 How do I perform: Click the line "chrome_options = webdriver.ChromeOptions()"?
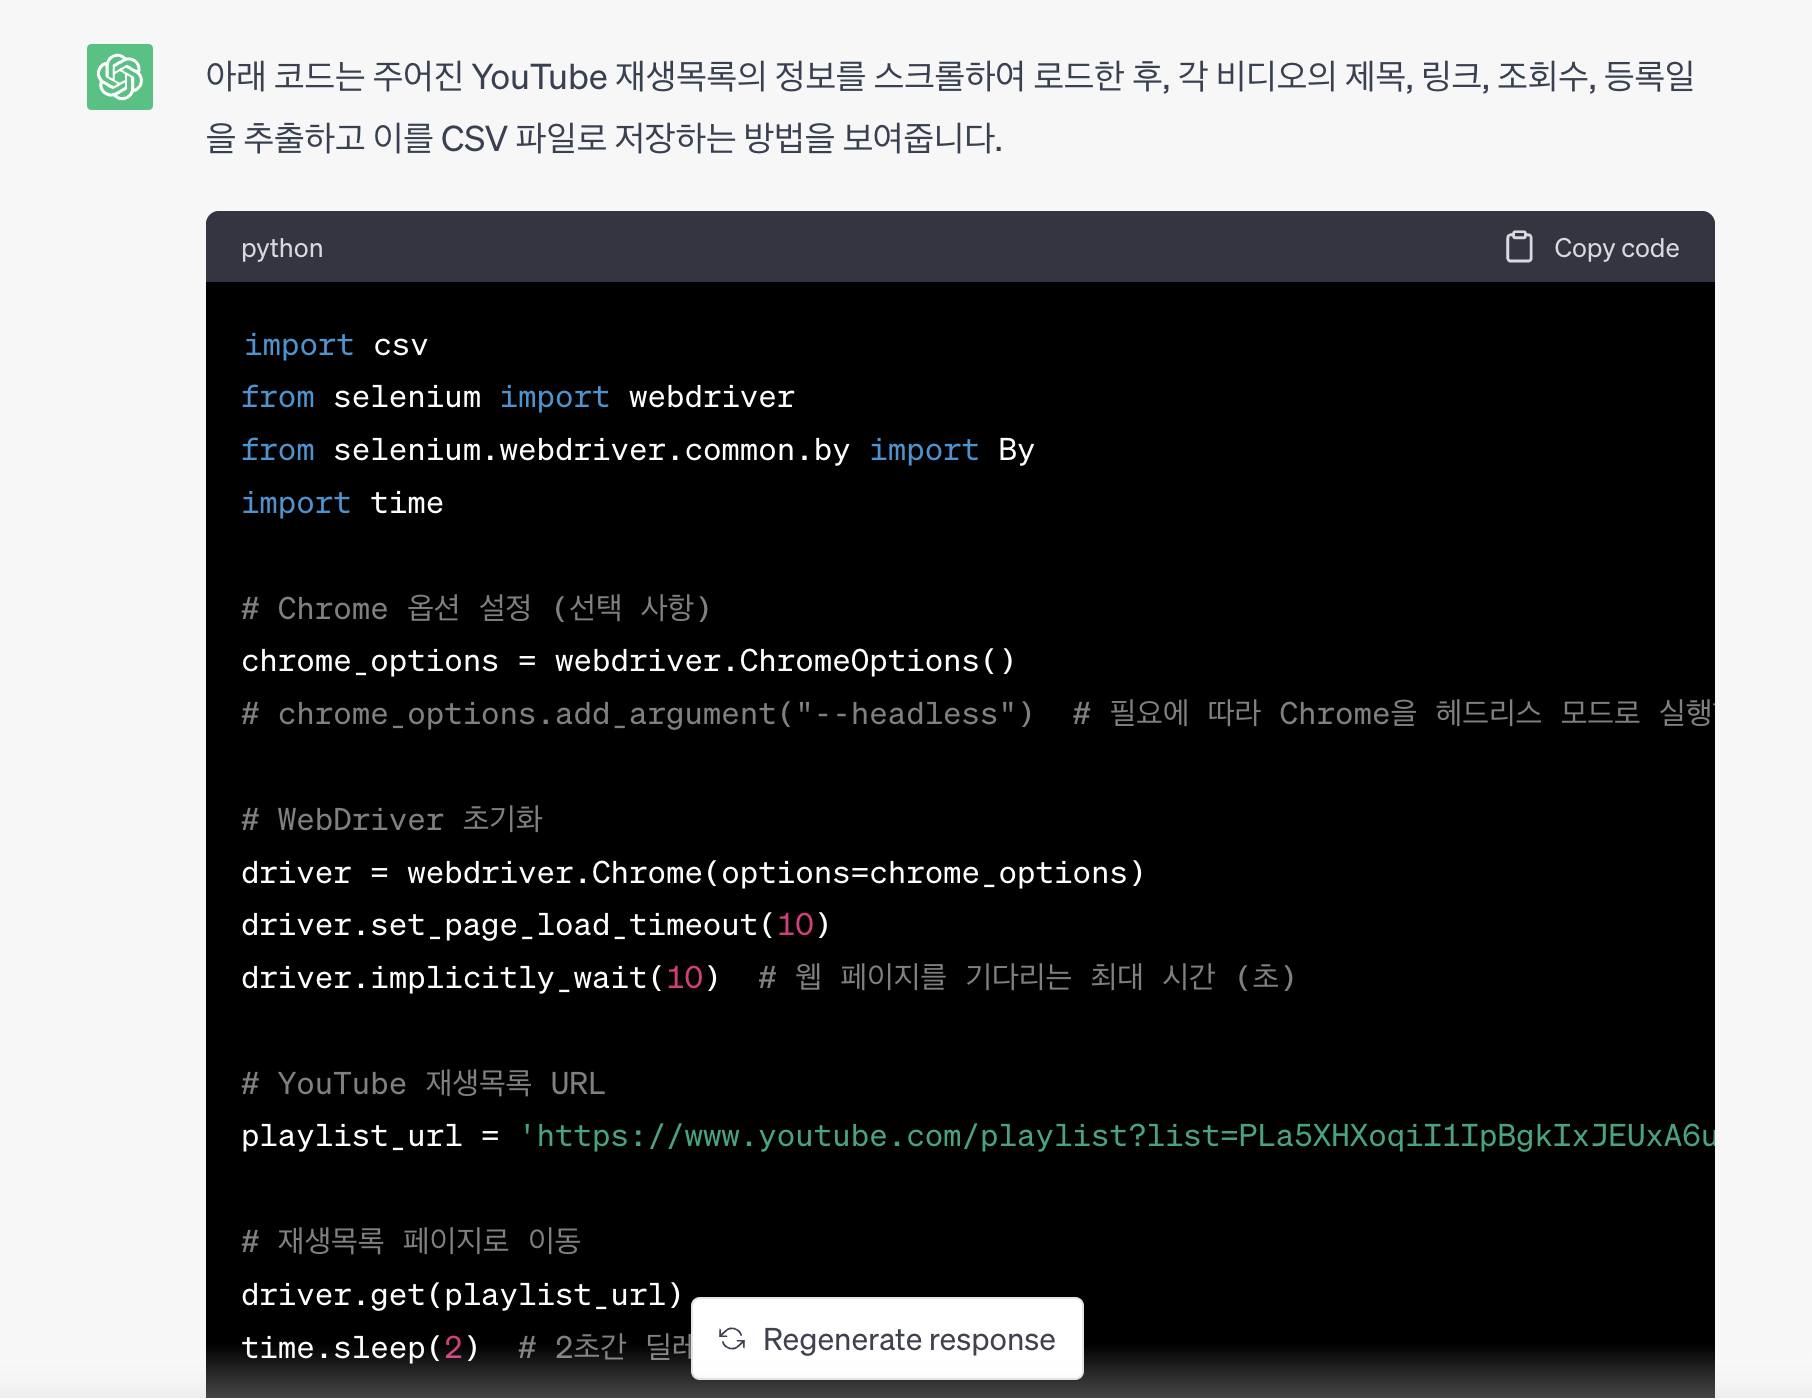coord(628,661)
